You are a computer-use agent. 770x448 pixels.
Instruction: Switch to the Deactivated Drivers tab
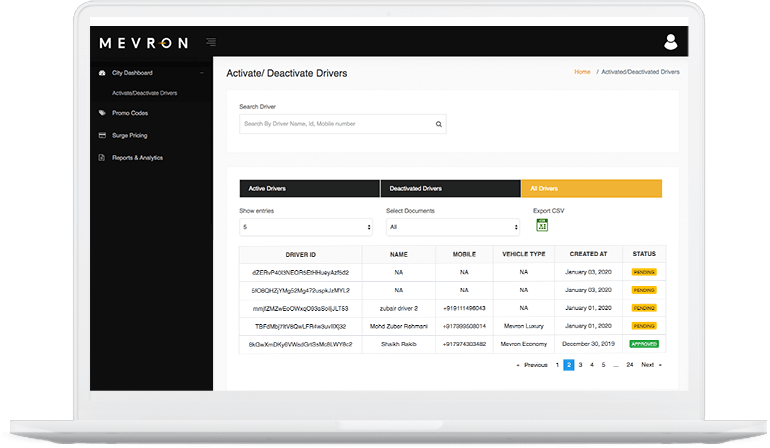pyautogui.click(x=451, y=189)
